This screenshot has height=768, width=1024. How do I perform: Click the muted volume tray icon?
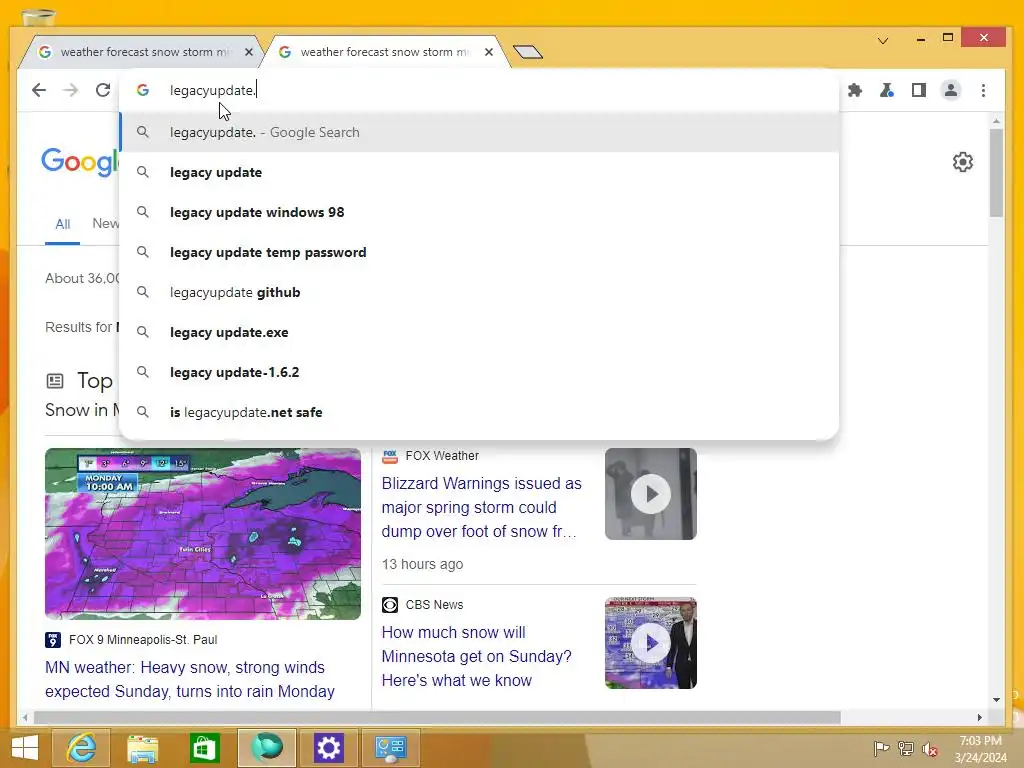pos(930,748)
